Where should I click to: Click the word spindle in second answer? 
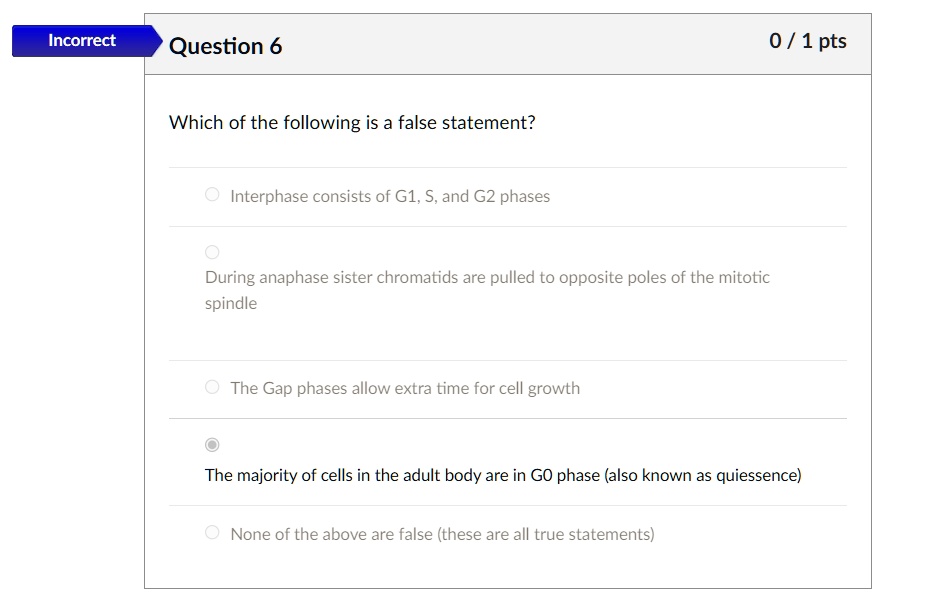coord(231,303)
